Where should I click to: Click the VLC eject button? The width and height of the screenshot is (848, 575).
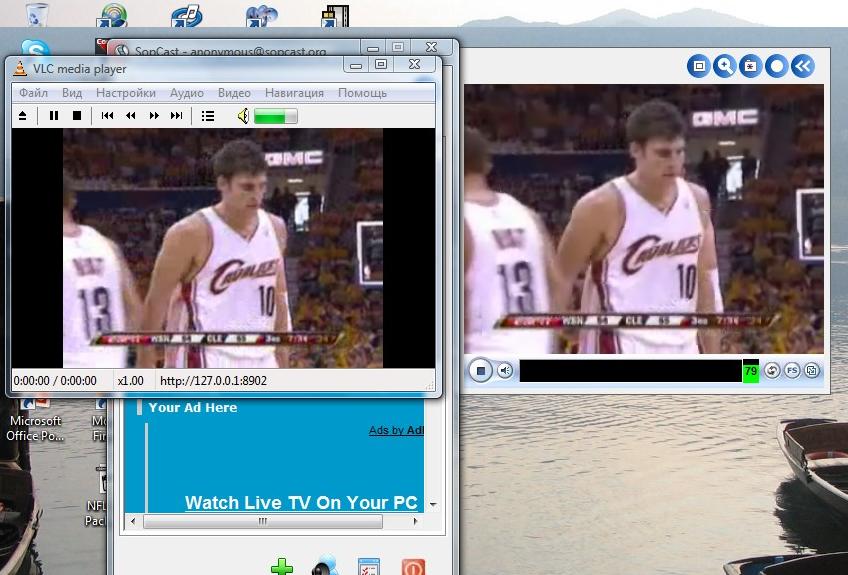point(23,116)
